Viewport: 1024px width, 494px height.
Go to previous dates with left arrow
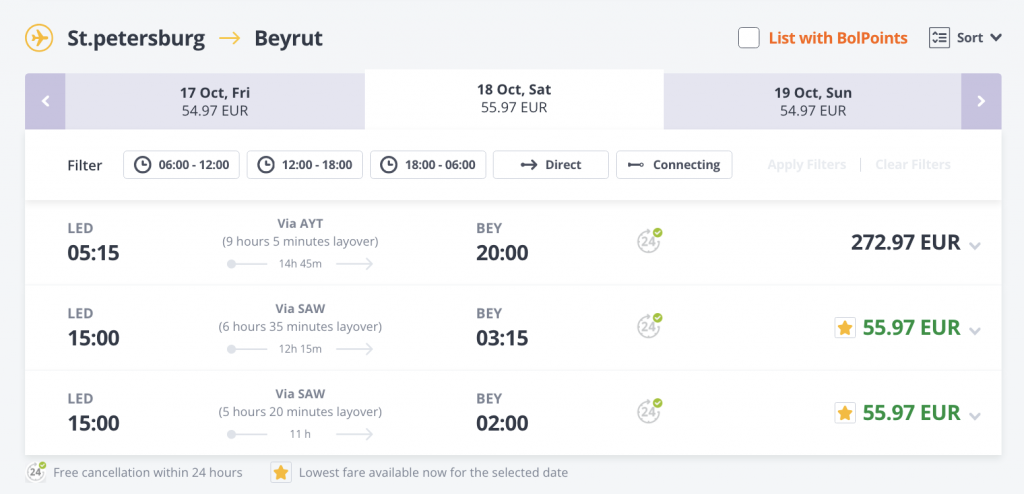(45, 101)
